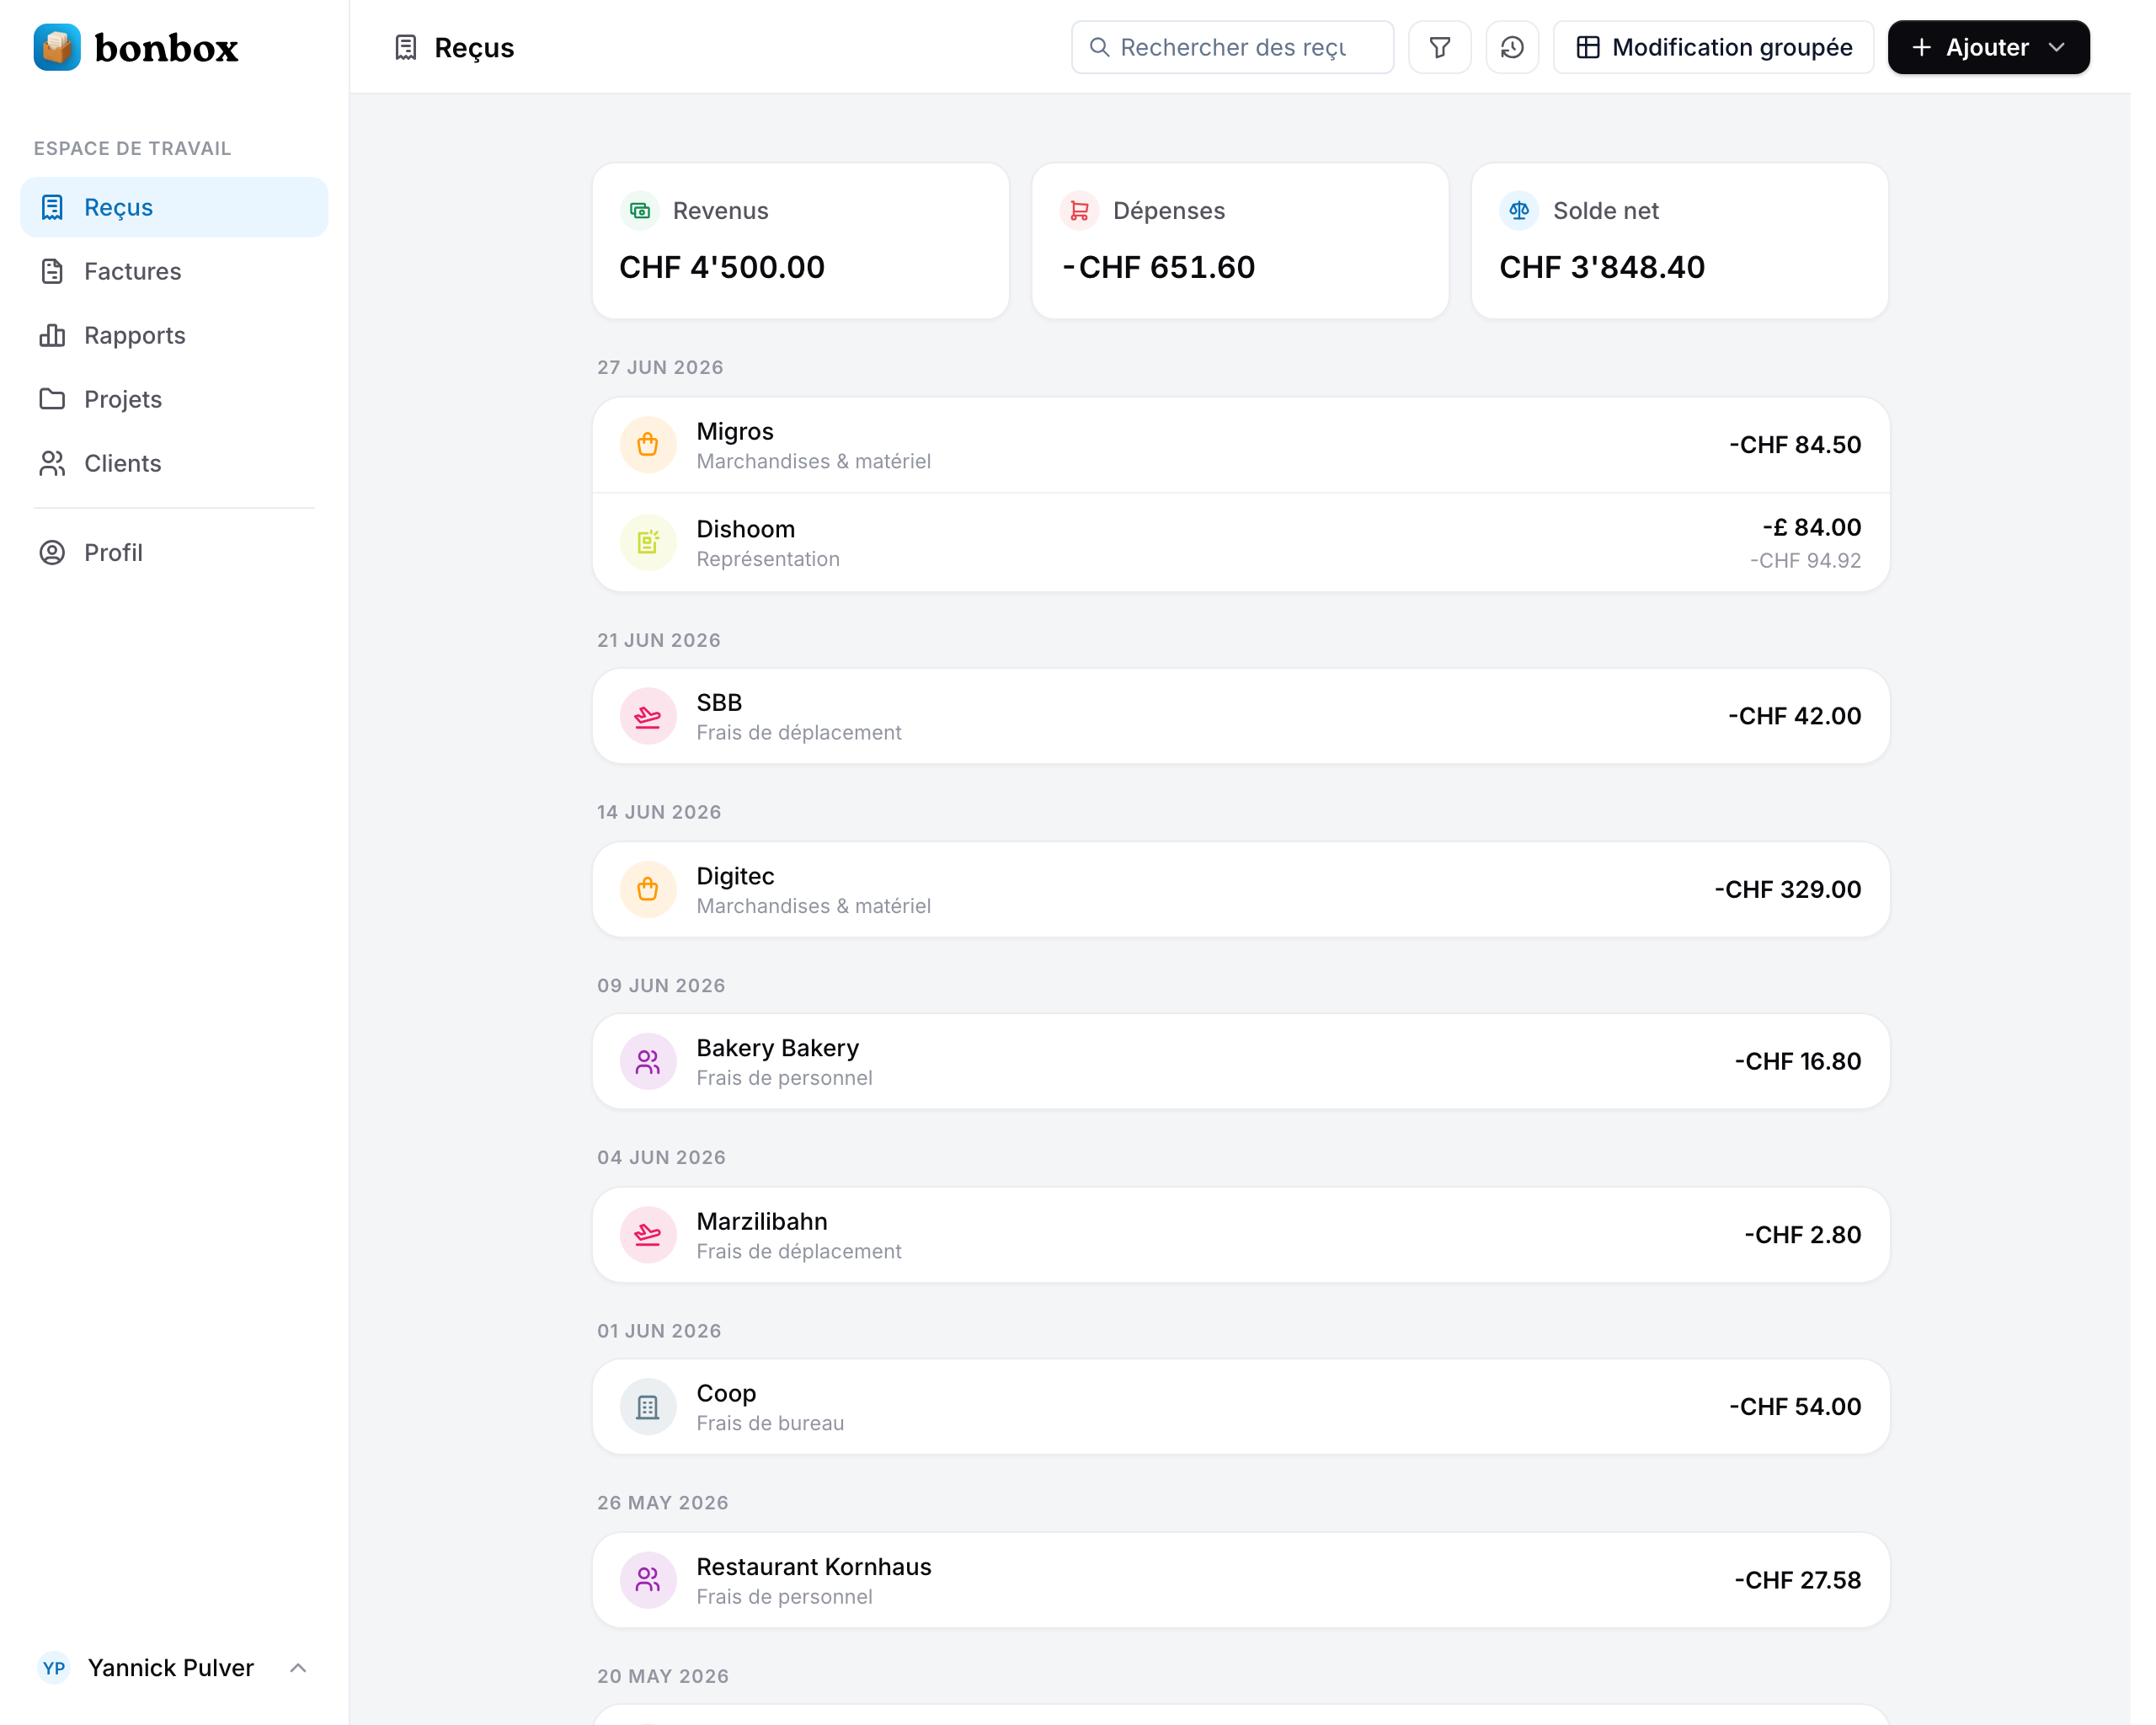This screenshot has height=1725, width=2156.
Task: Open the Marzilibahn receipt row
Action: tap(1240, 1235)
